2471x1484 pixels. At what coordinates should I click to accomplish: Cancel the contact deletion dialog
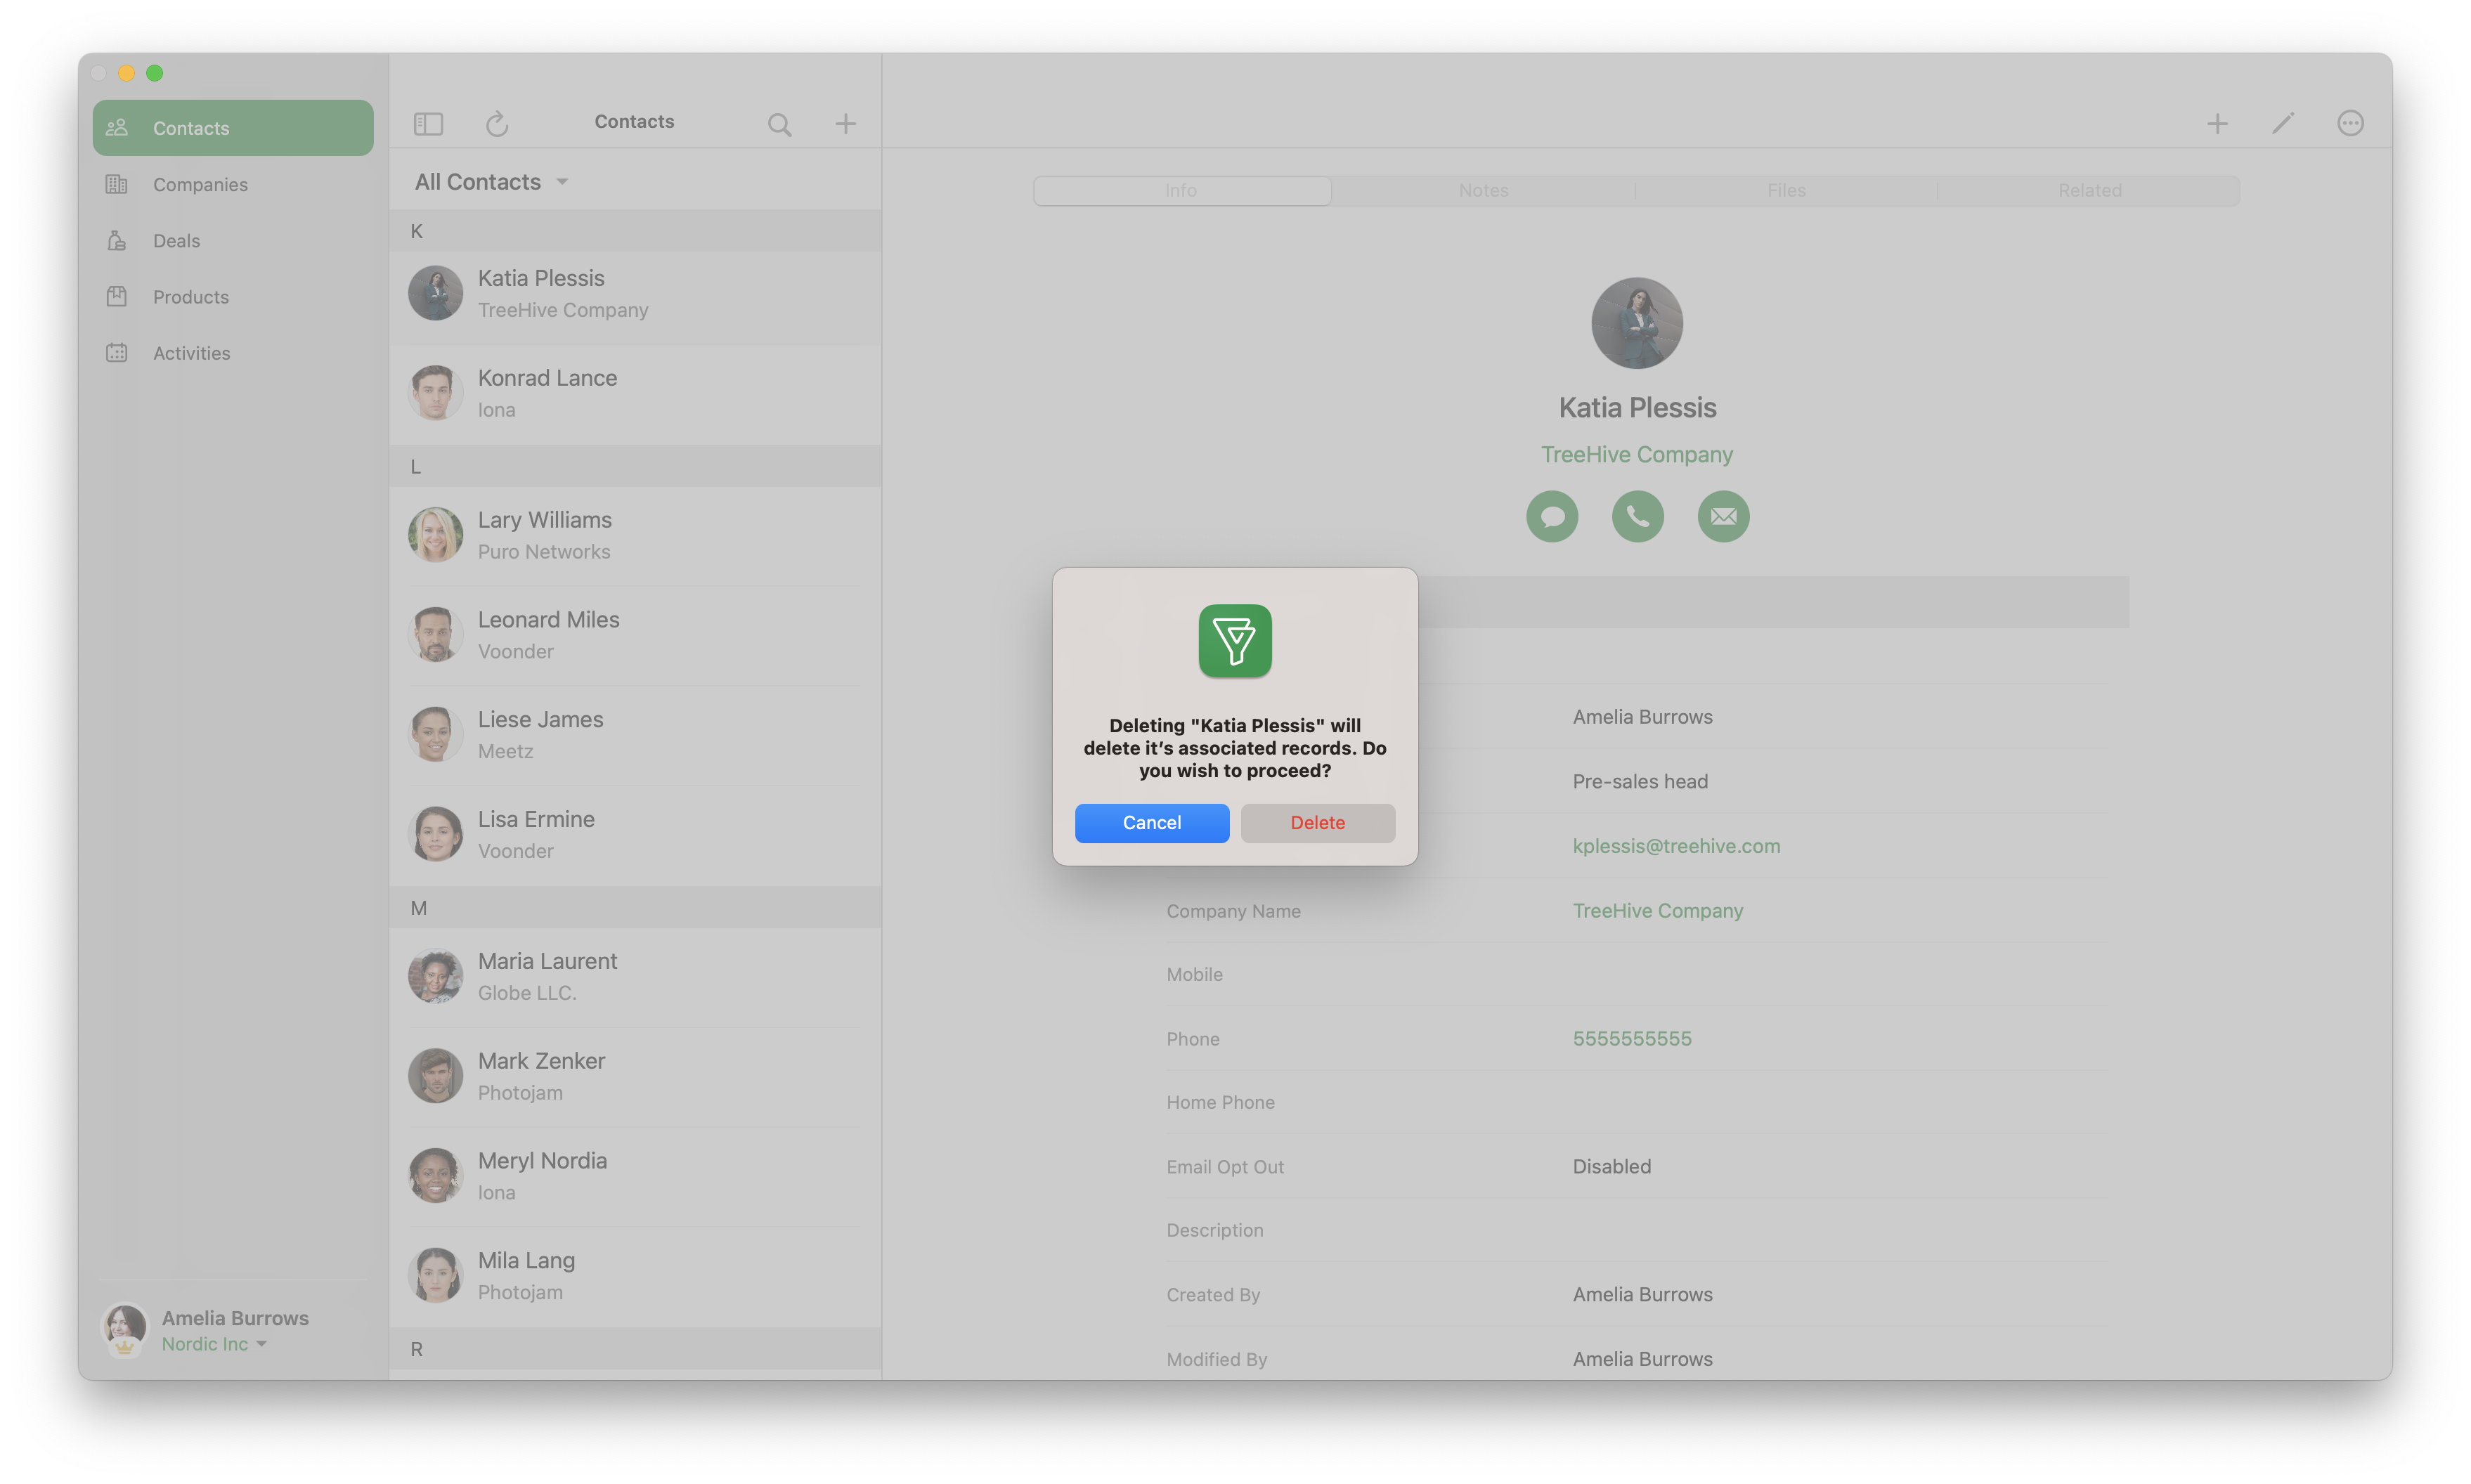click(1151, 823)
